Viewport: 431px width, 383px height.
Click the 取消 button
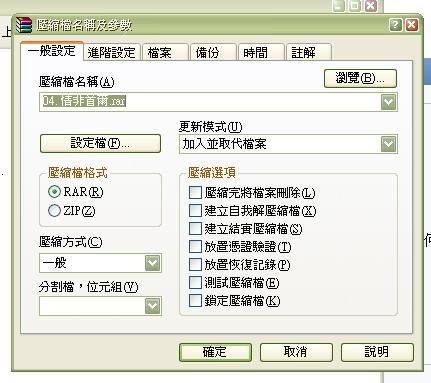click(296, 352)
